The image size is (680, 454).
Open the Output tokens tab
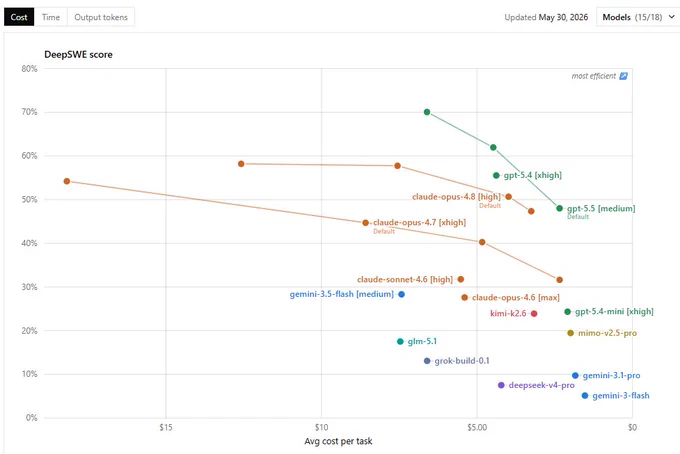coord(101,17)
